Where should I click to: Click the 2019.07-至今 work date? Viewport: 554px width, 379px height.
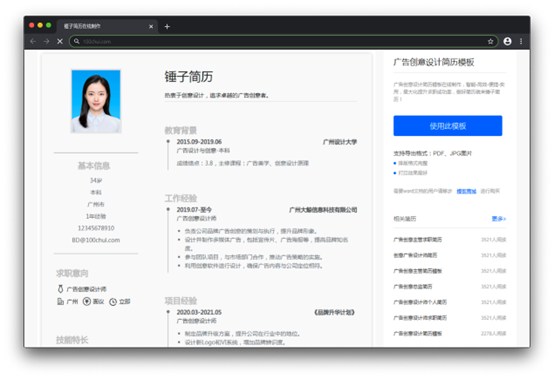coord(194,210)
